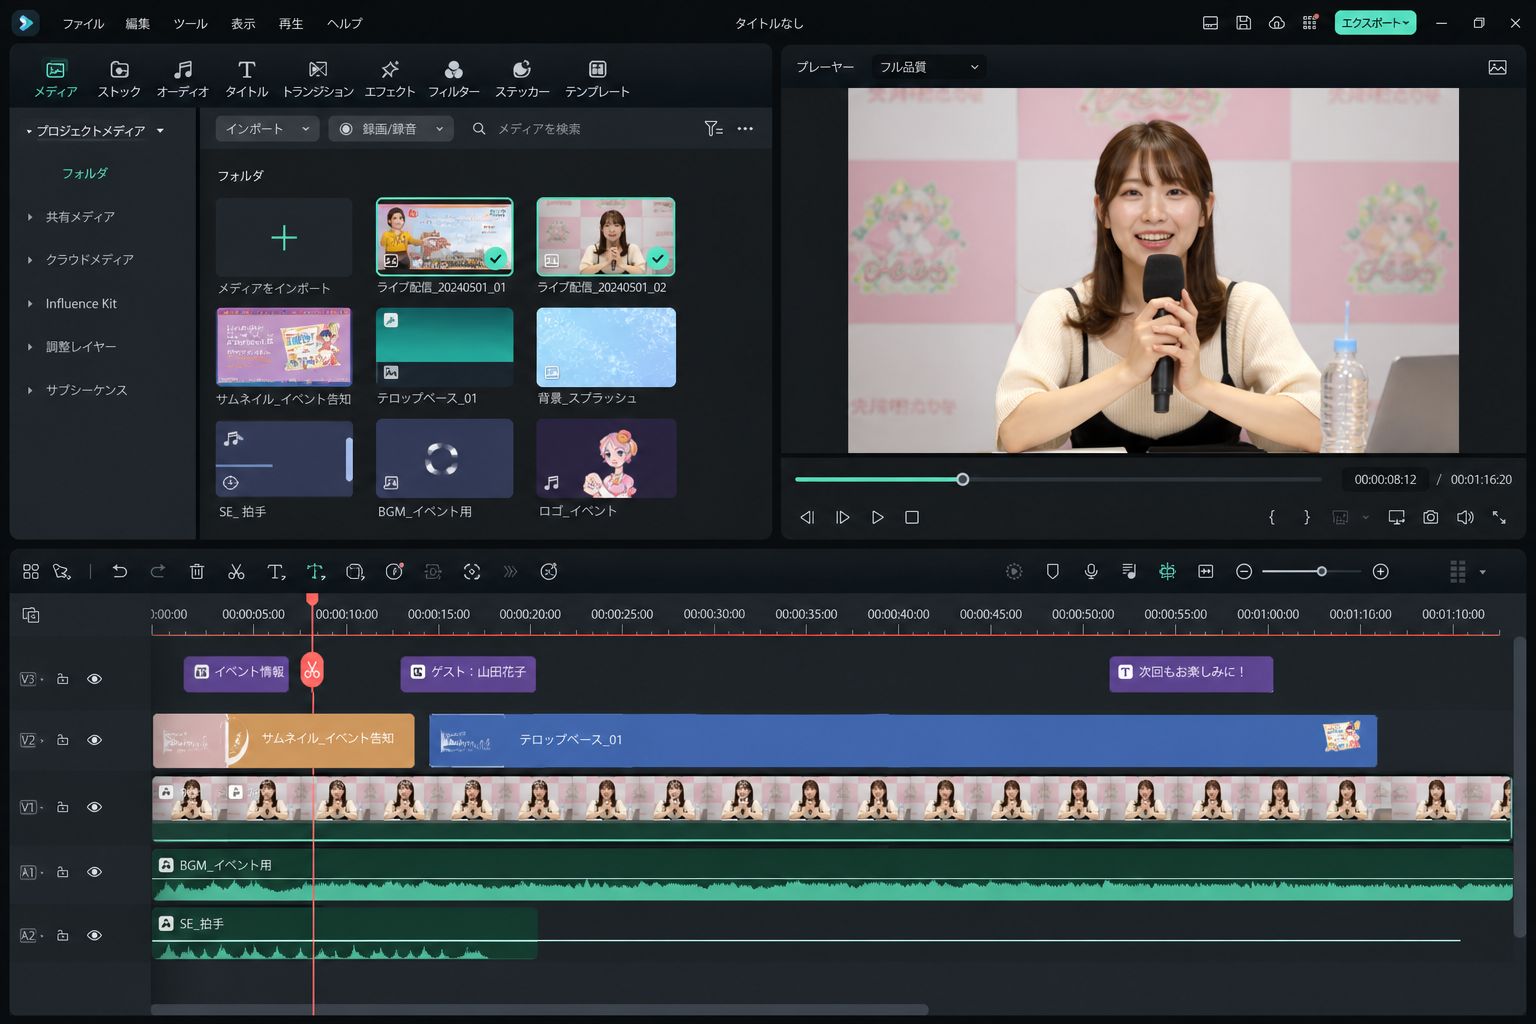Click the メディアをインポート plus tile
The image size is (1536, 1024).
tap(284, 237)
